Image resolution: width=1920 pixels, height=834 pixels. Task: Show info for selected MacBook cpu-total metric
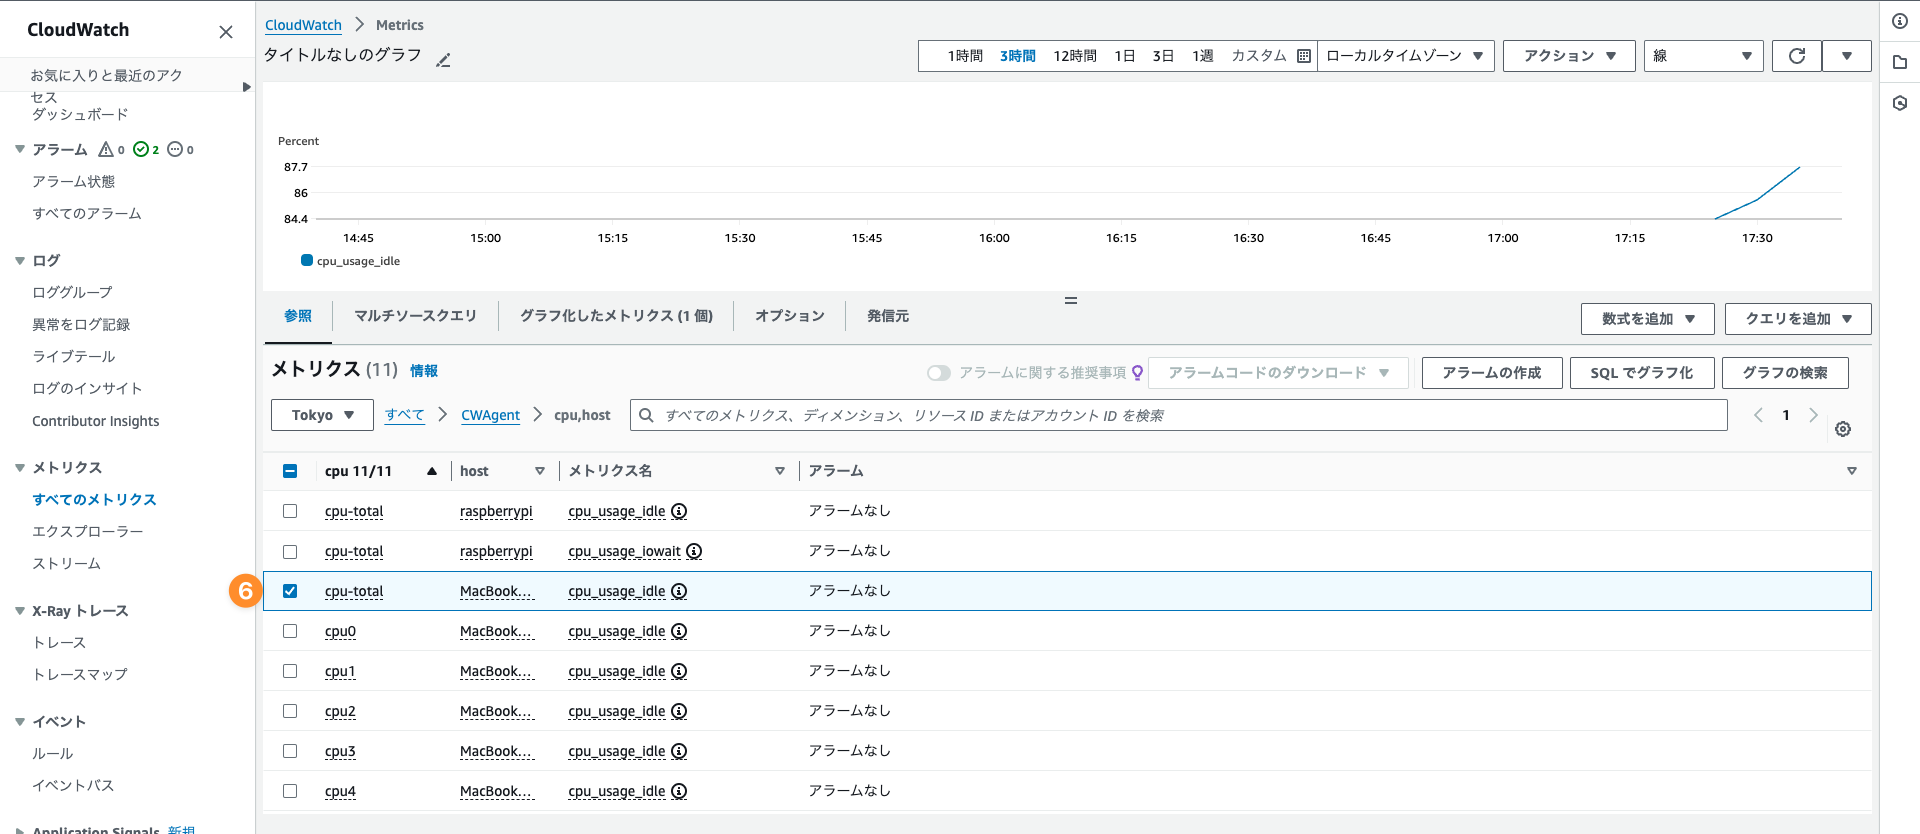point(679,591)
